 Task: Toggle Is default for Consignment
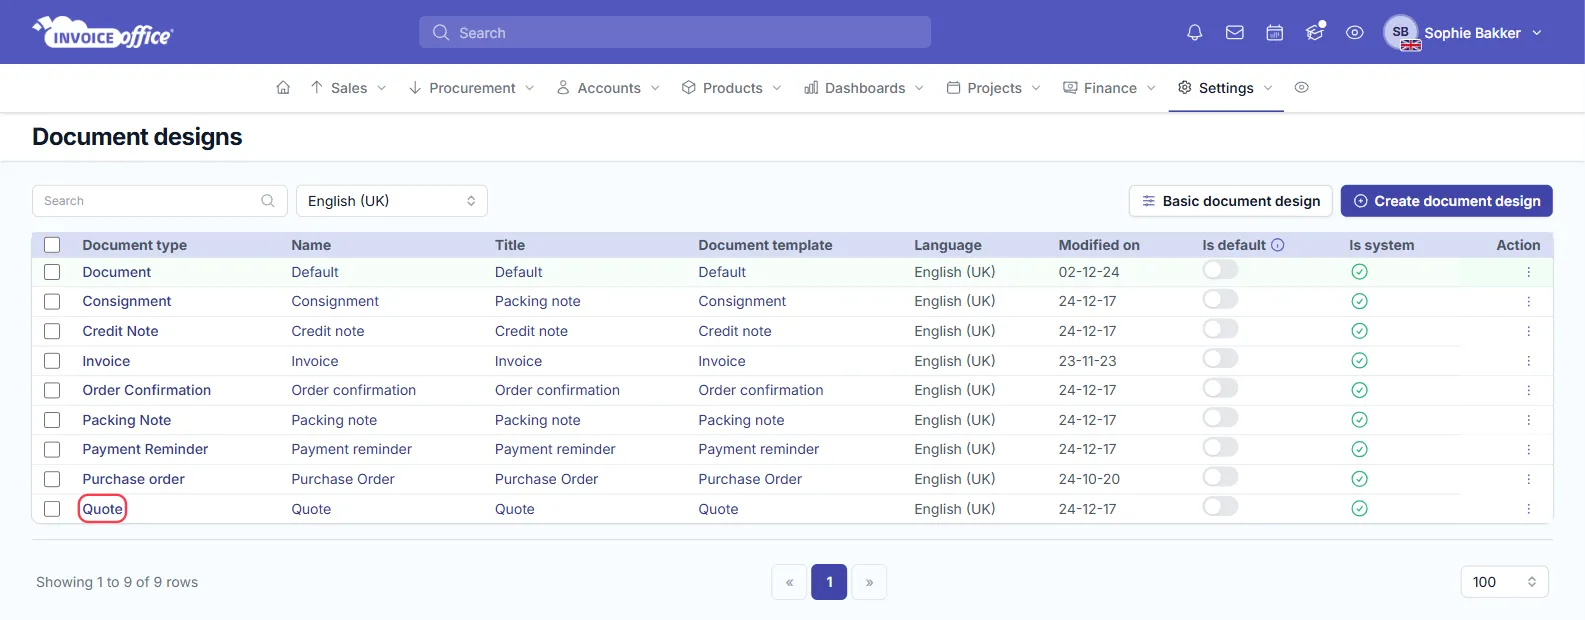coord(1220,299)
